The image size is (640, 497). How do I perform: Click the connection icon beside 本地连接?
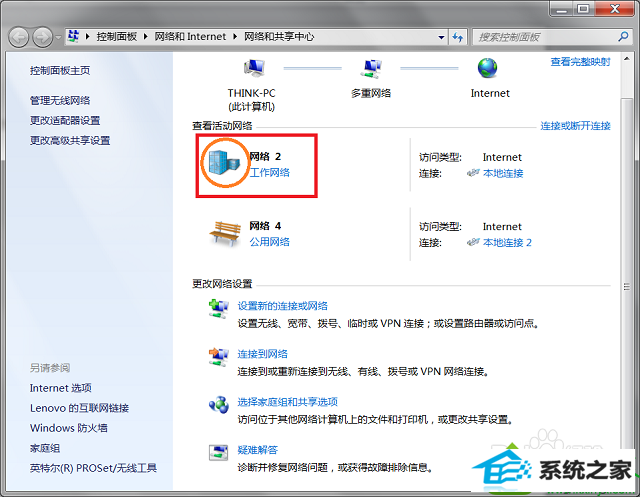click(473, 173)
